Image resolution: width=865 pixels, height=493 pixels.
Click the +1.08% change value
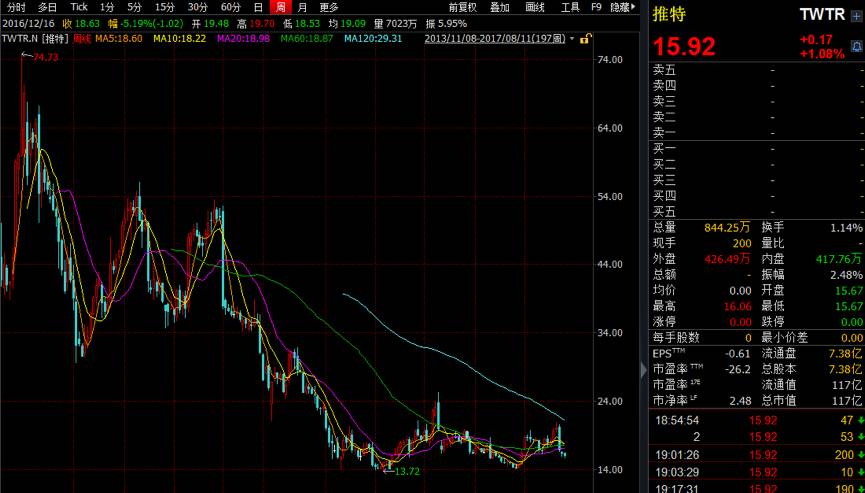[822, 53]
